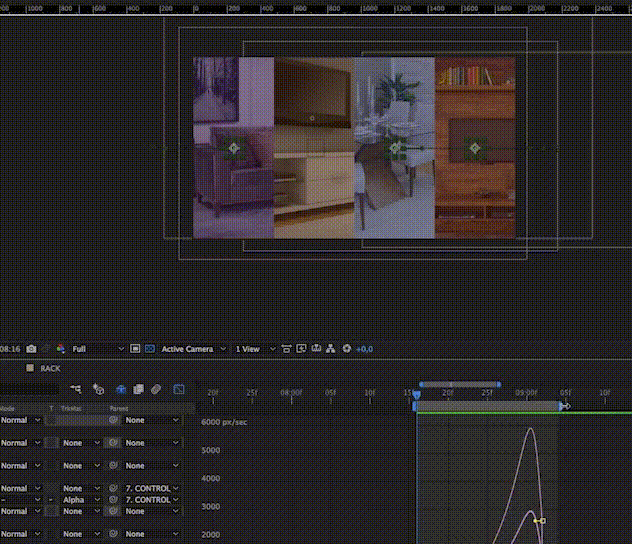Toggle the frame blending switch in timeline

(x=139, y=389)
